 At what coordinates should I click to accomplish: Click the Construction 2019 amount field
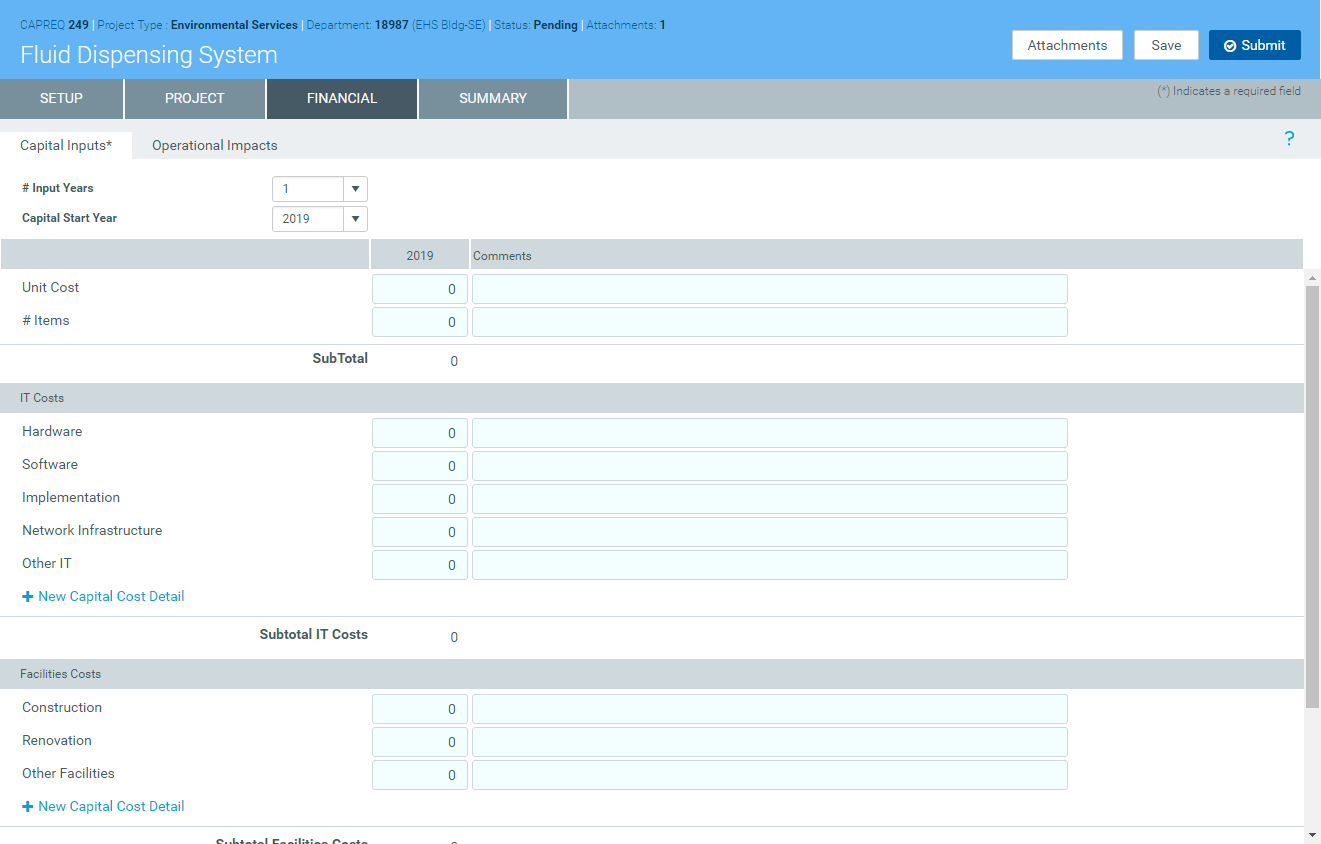(x=419, y=709)
